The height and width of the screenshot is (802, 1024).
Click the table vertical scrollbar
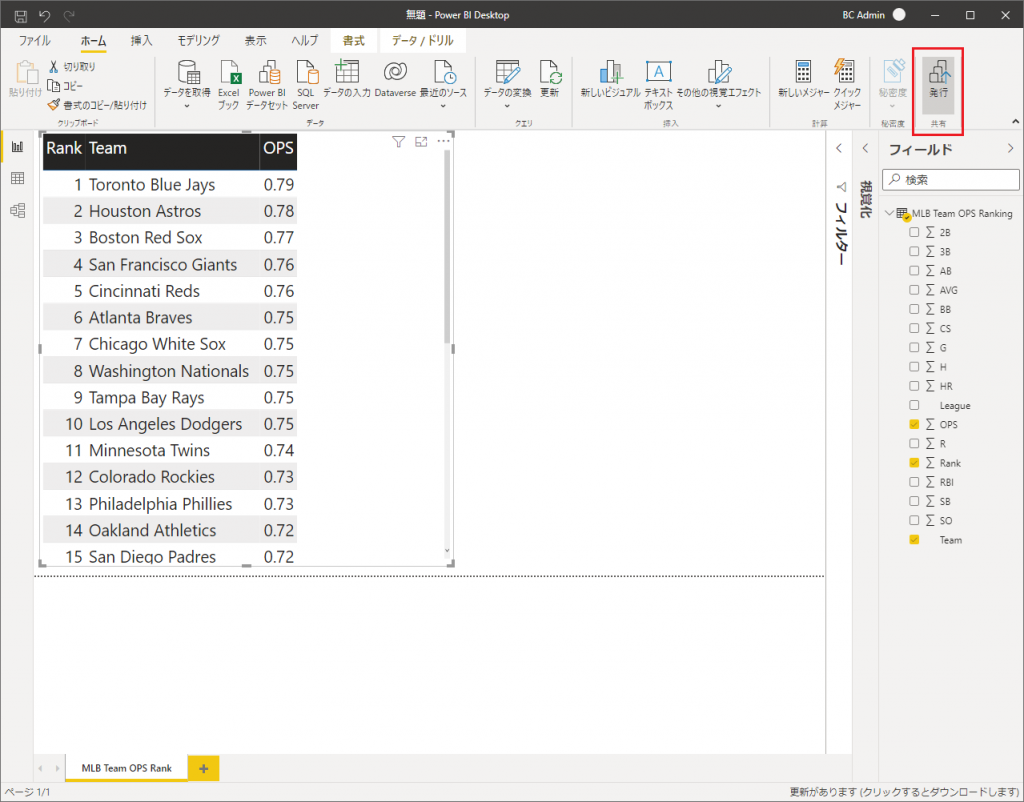coord(447,247)
